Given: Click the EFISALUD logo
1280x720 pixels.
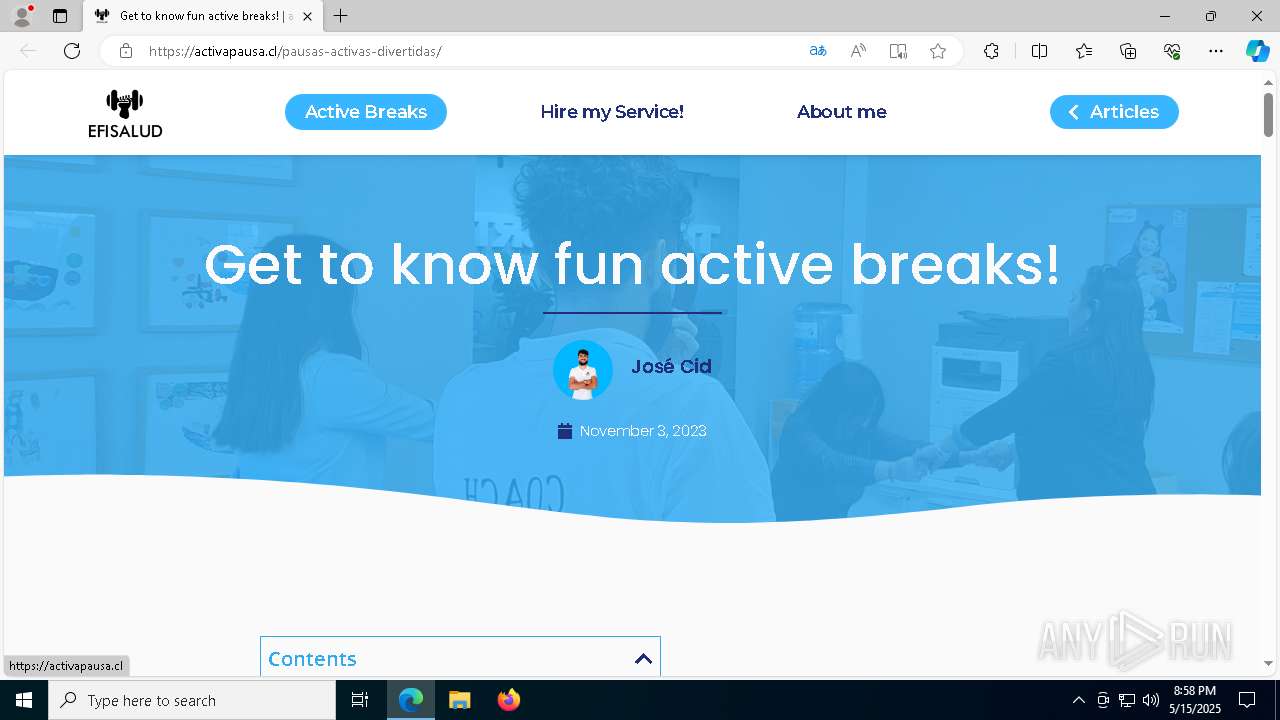Looking at the screenshot, I should (125, 113).
